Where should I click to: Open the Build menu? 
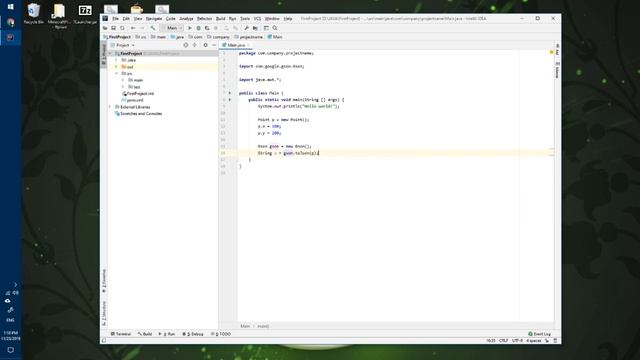(x=220, y=19)
